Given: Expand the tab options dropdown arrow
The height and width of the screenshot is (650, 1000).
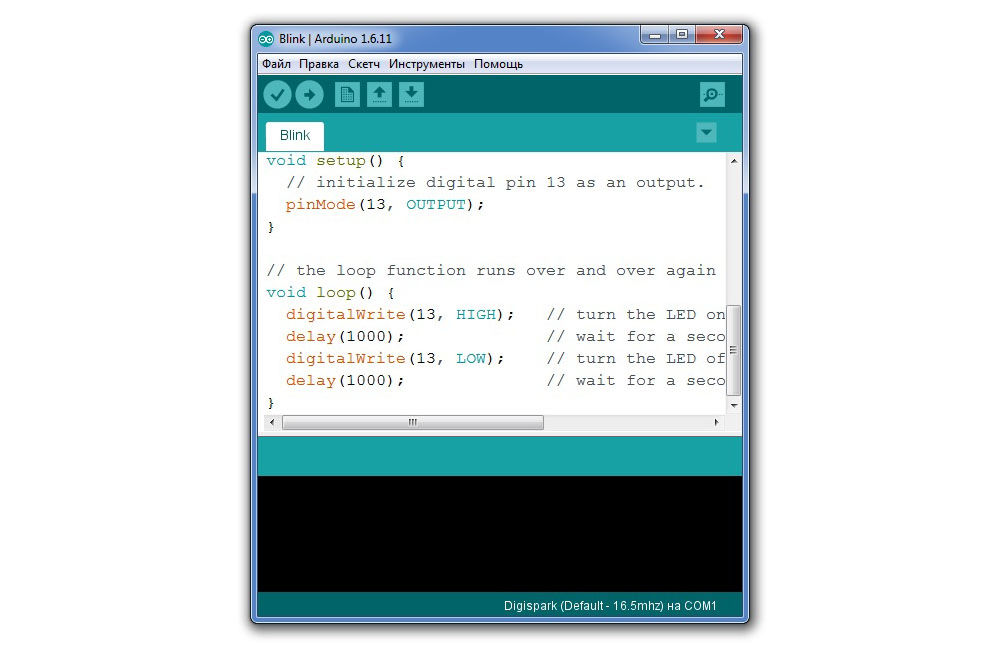Looking at the screenshot, I should (x=706, y=132).
